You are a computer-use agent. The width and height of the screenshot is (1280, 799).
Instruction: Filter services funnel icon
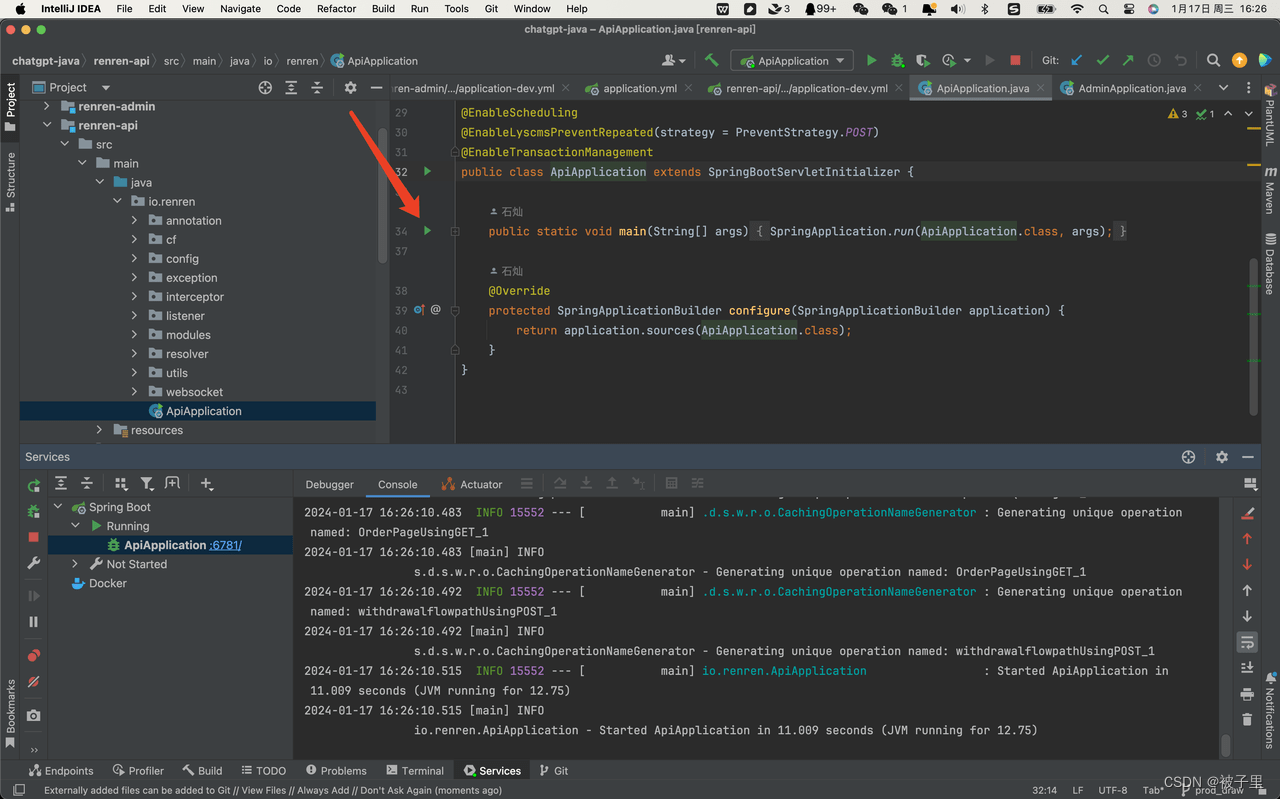point(147,484)
